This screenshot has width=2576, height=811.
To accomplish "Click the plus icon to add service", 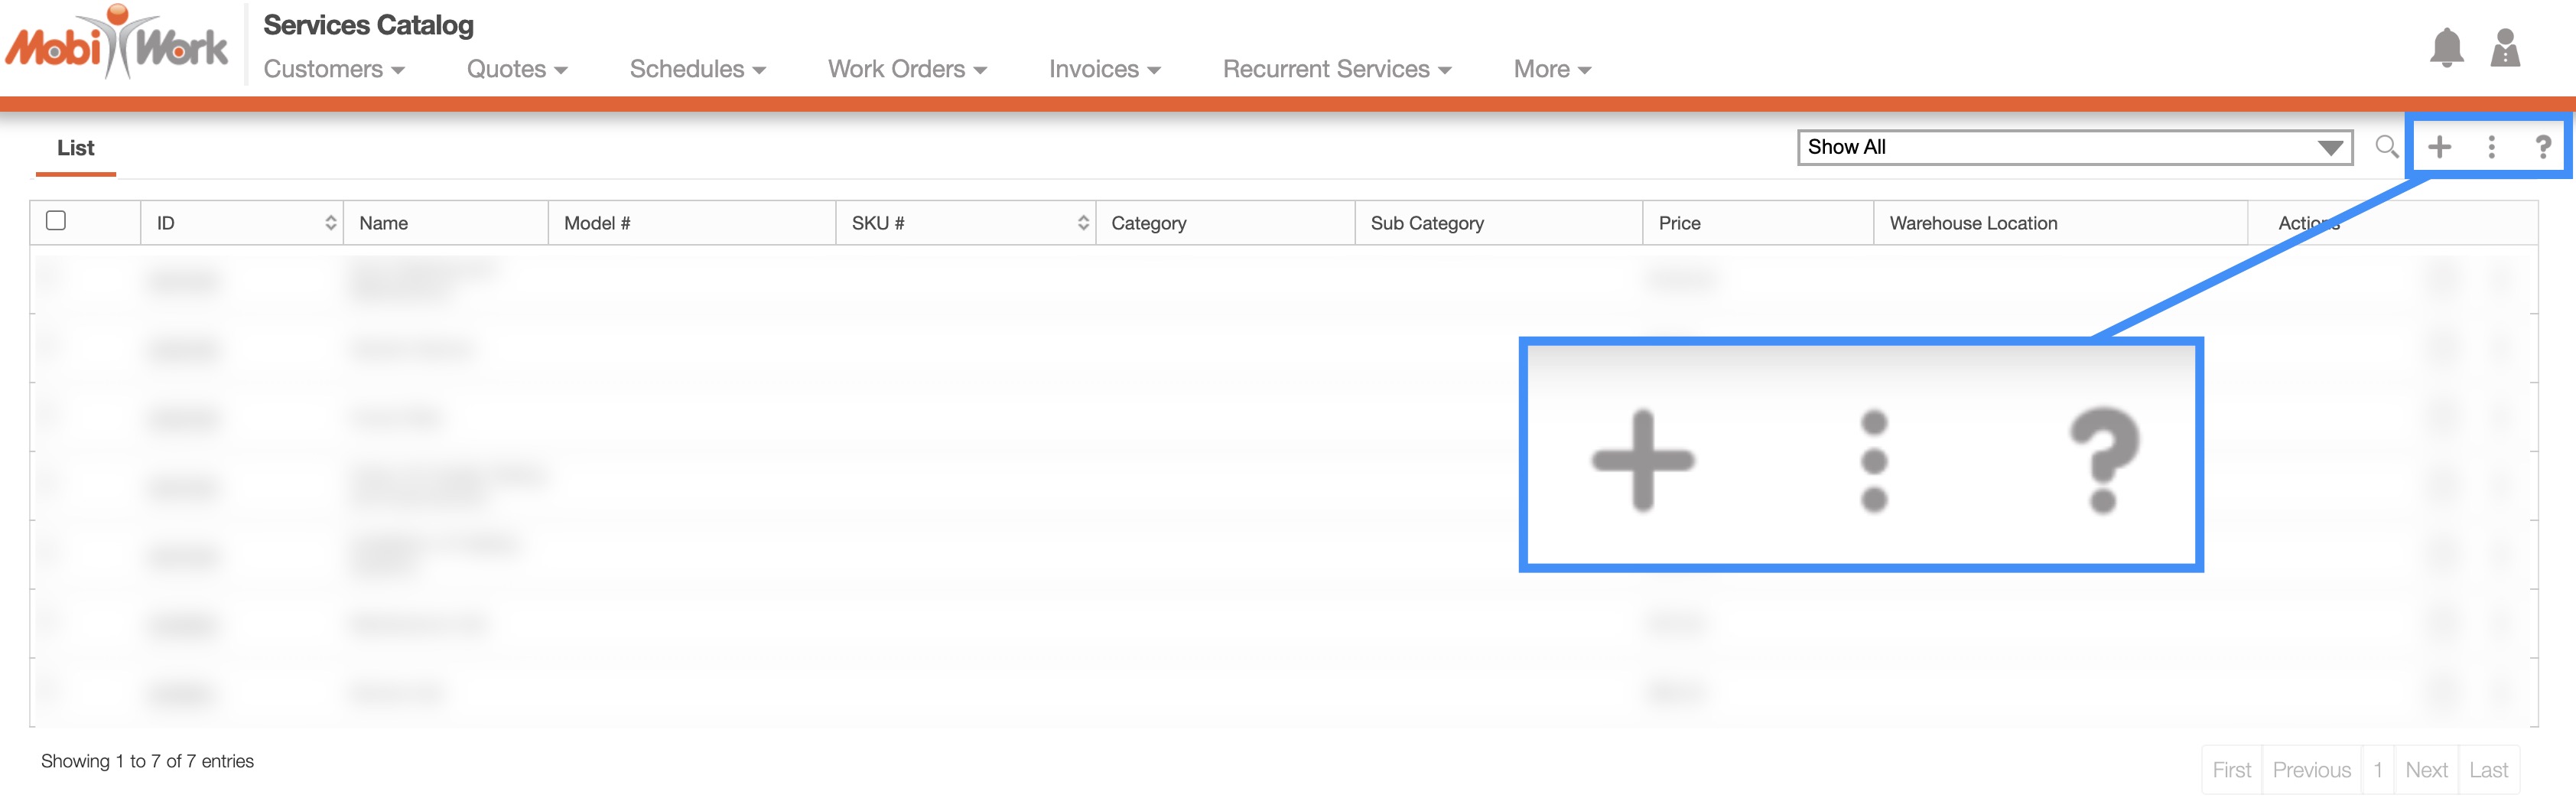I will click(x=2439, y=147).
